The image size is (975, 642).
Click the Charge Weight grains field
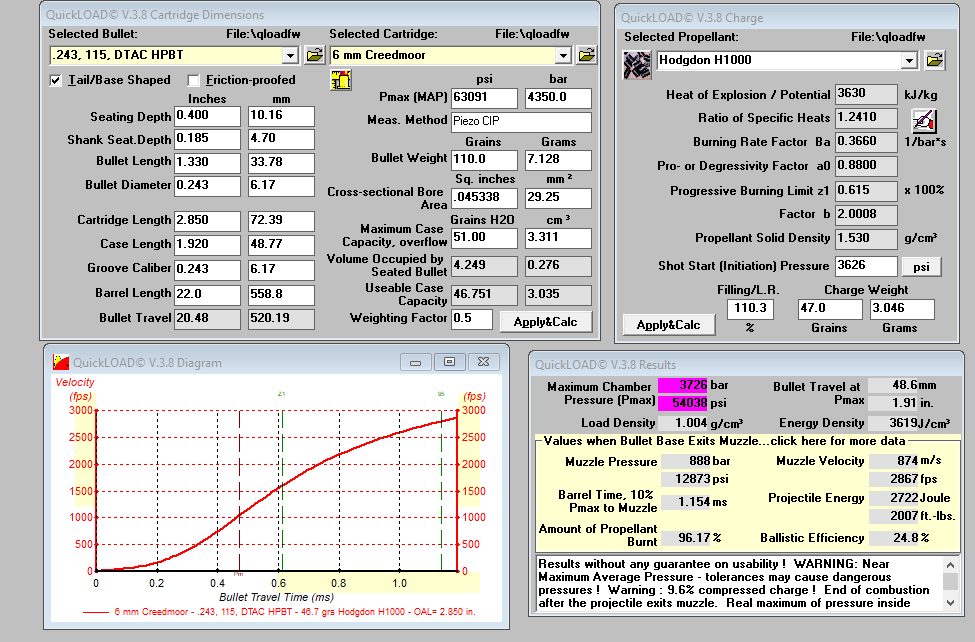tap(828, 309)
